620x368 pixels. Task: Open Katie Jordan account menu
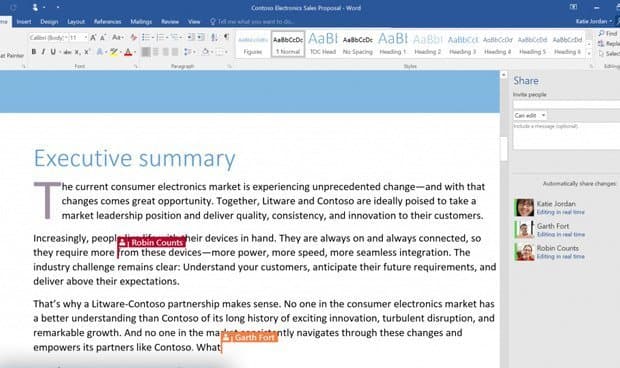coord(594,21)
